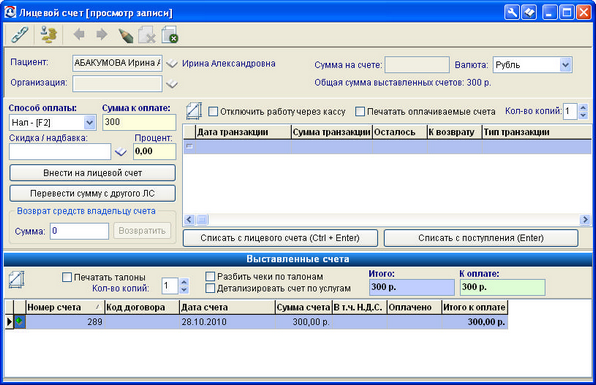
Task: Click scroll right arrow of transactions table
Action: coord(585,219)
